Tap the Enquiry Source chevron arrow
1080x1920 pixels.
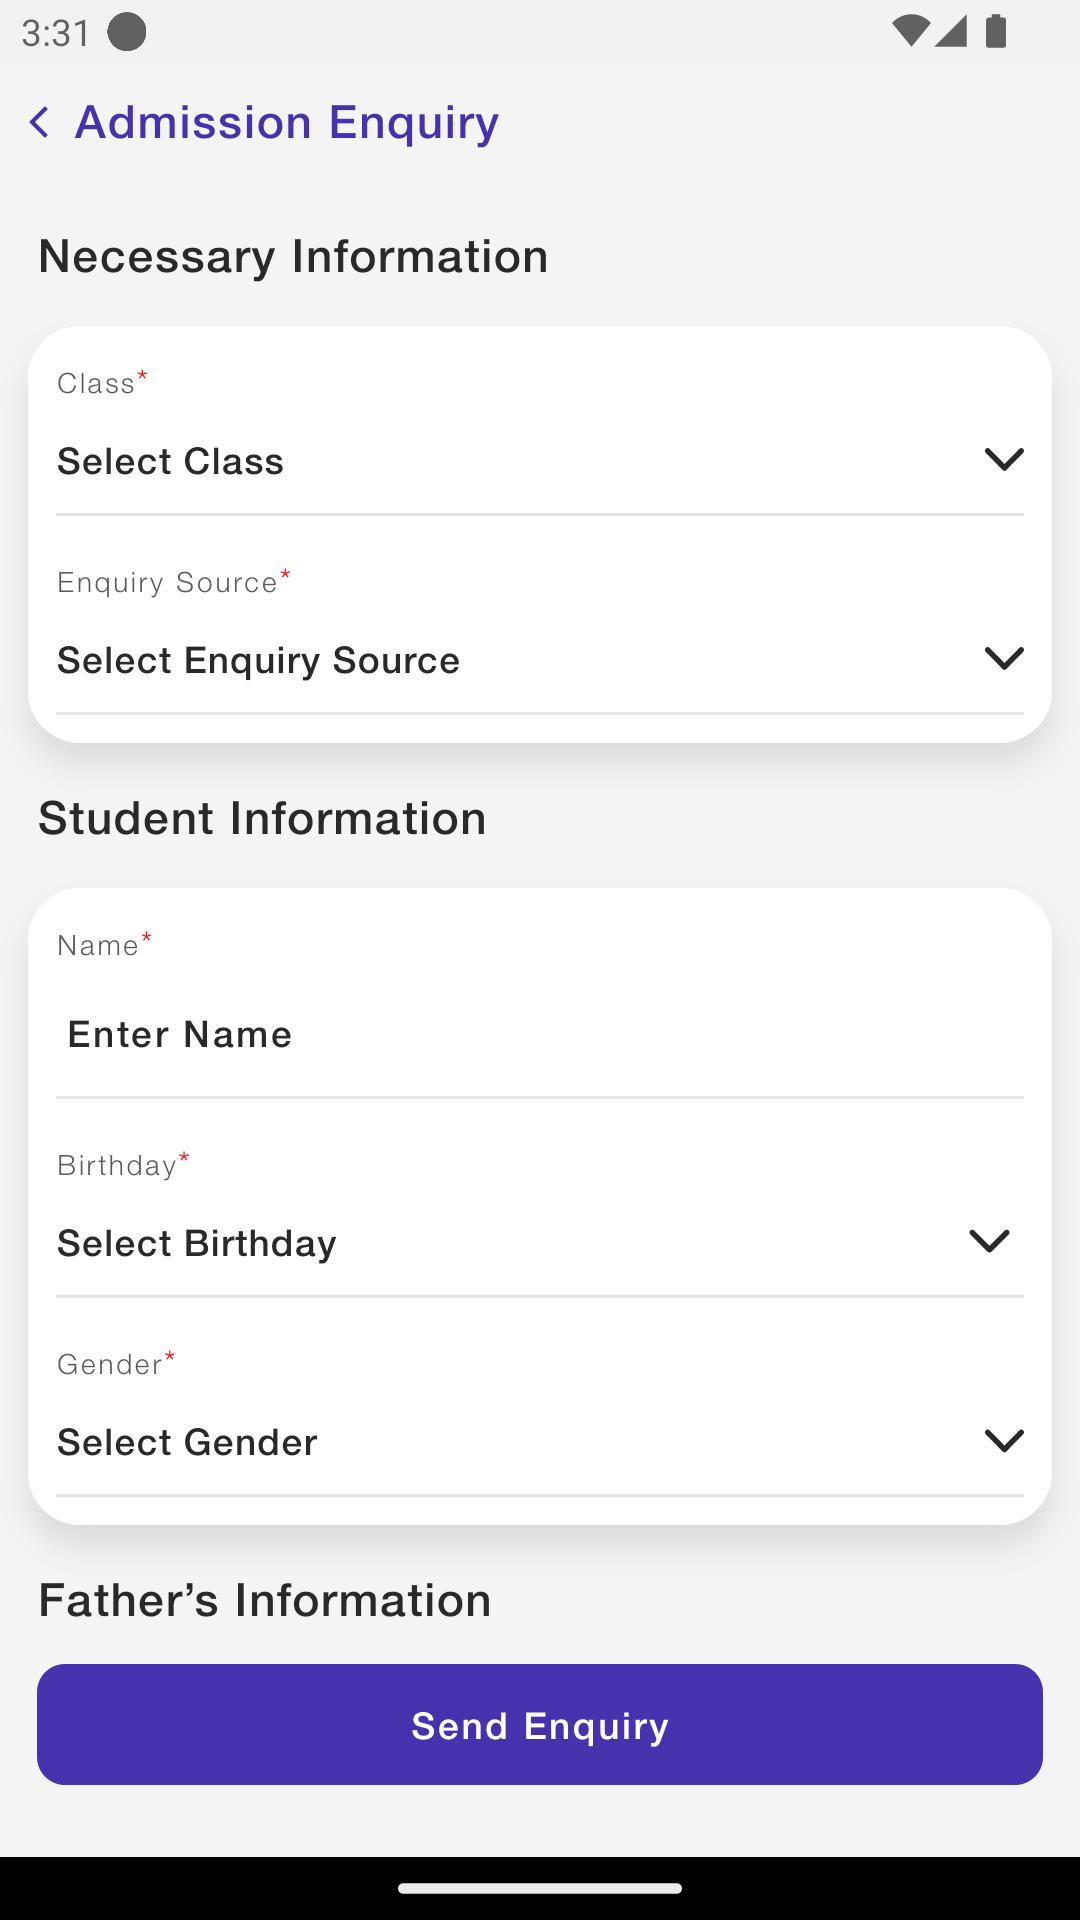[1004, 658]
